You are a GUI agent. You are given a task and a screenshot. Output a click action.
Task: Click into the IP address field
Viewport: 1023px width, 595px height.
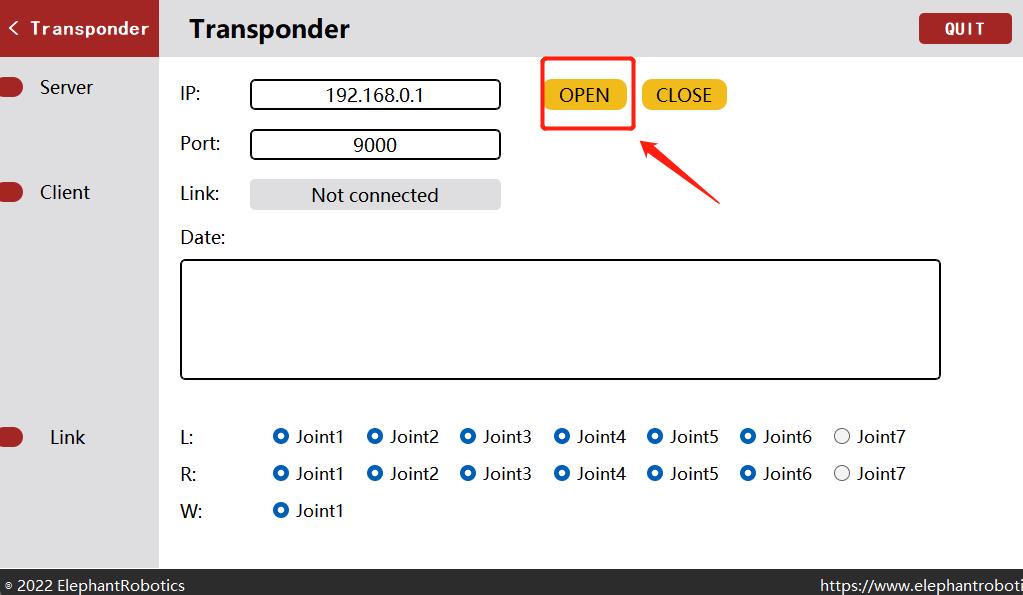click(x=375, y=95)
